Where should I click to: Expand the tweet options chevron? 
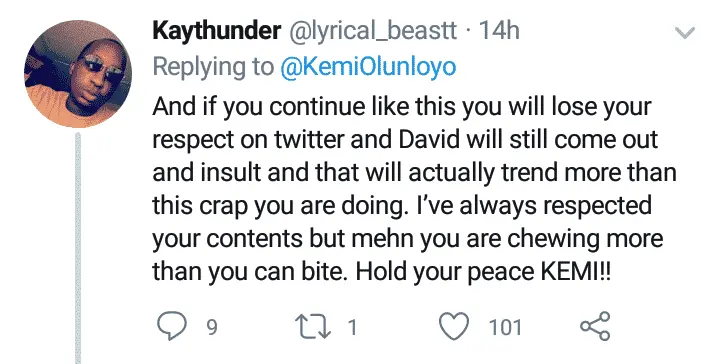pos(685,33)
